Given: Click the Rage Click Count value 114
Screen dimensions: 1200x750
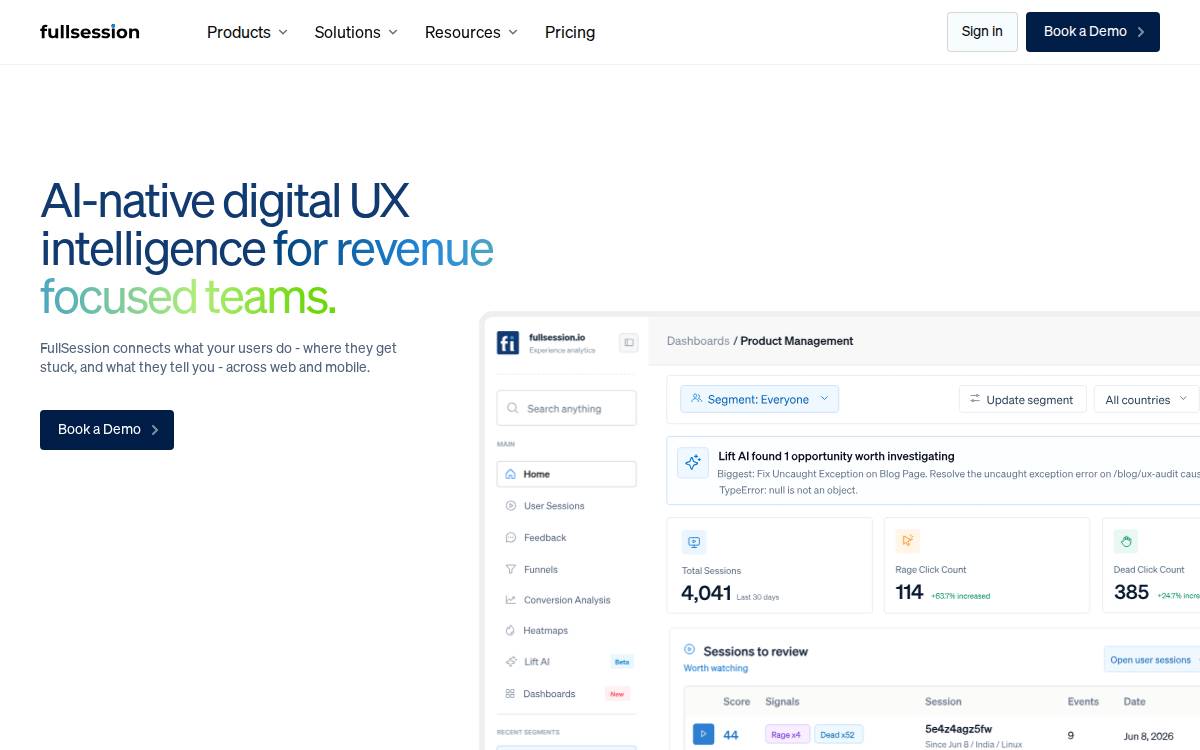Looking at the screenshot, I should coord(909,592).
